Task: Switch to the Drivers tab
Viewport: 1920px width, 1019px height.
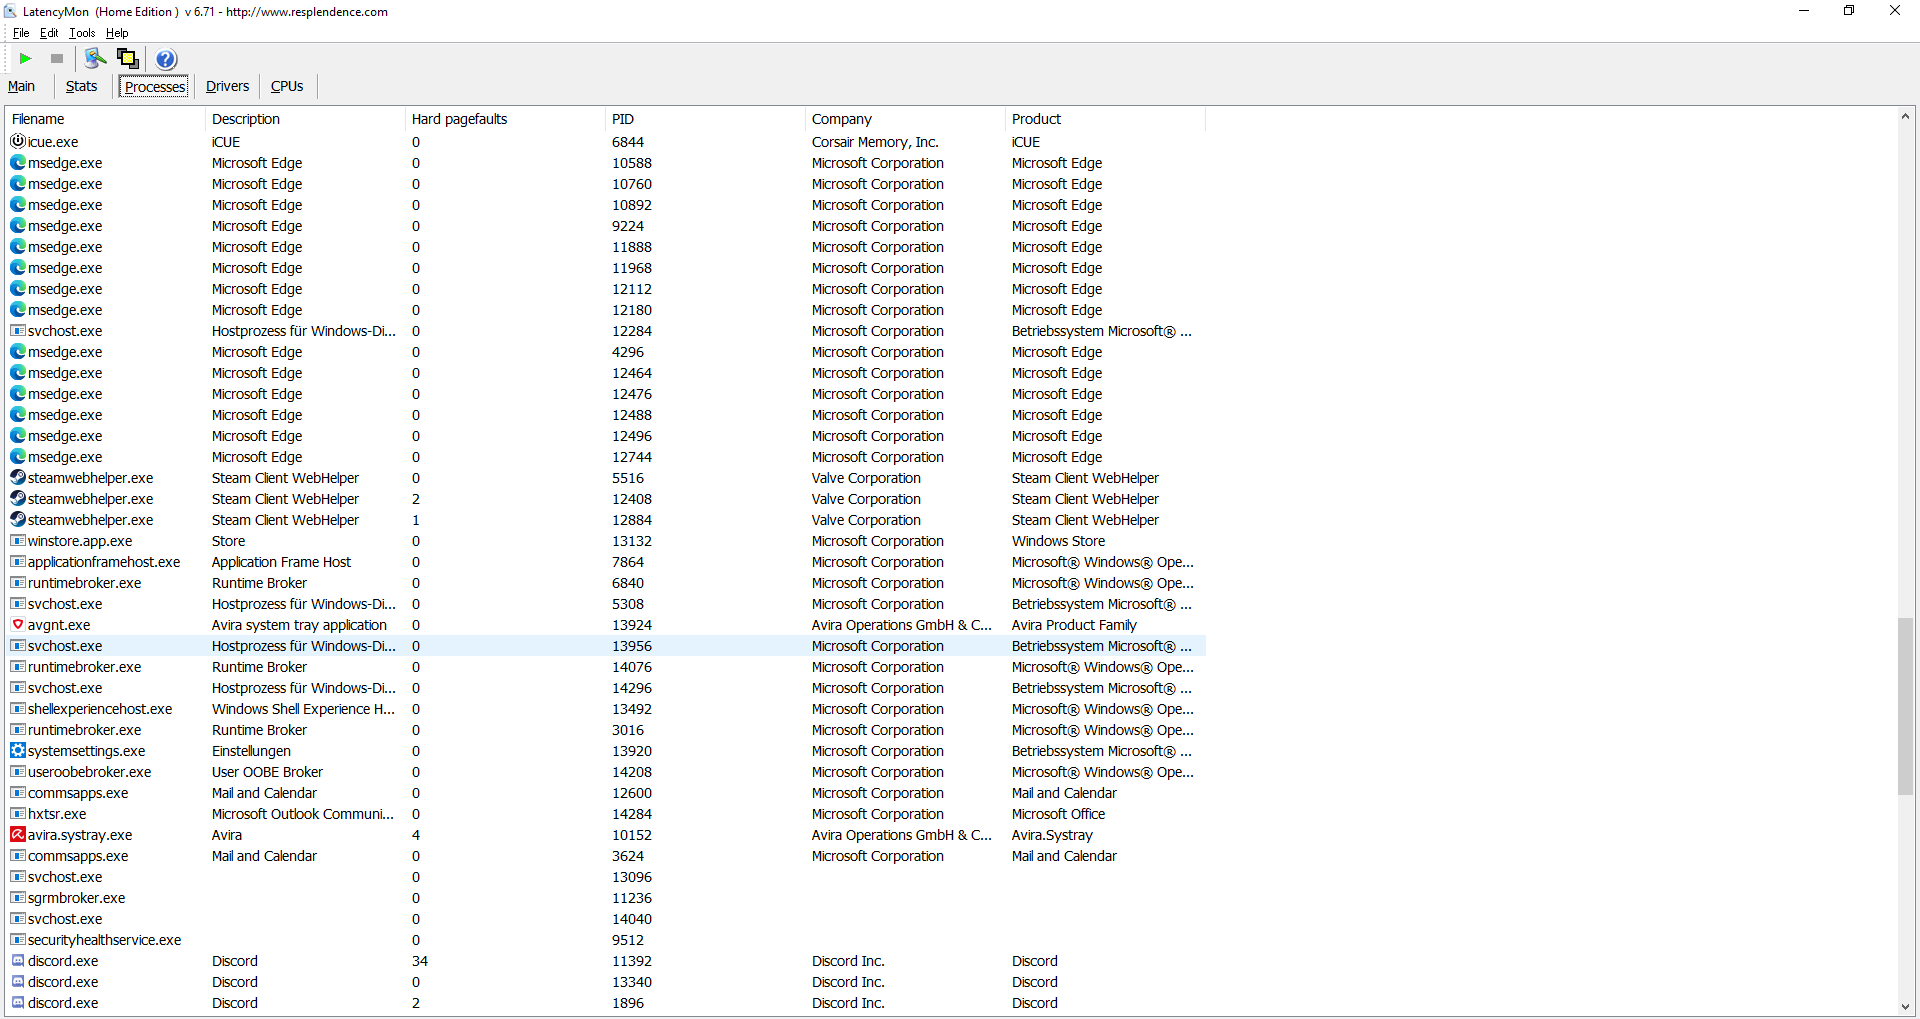Action: click(227, 86)
